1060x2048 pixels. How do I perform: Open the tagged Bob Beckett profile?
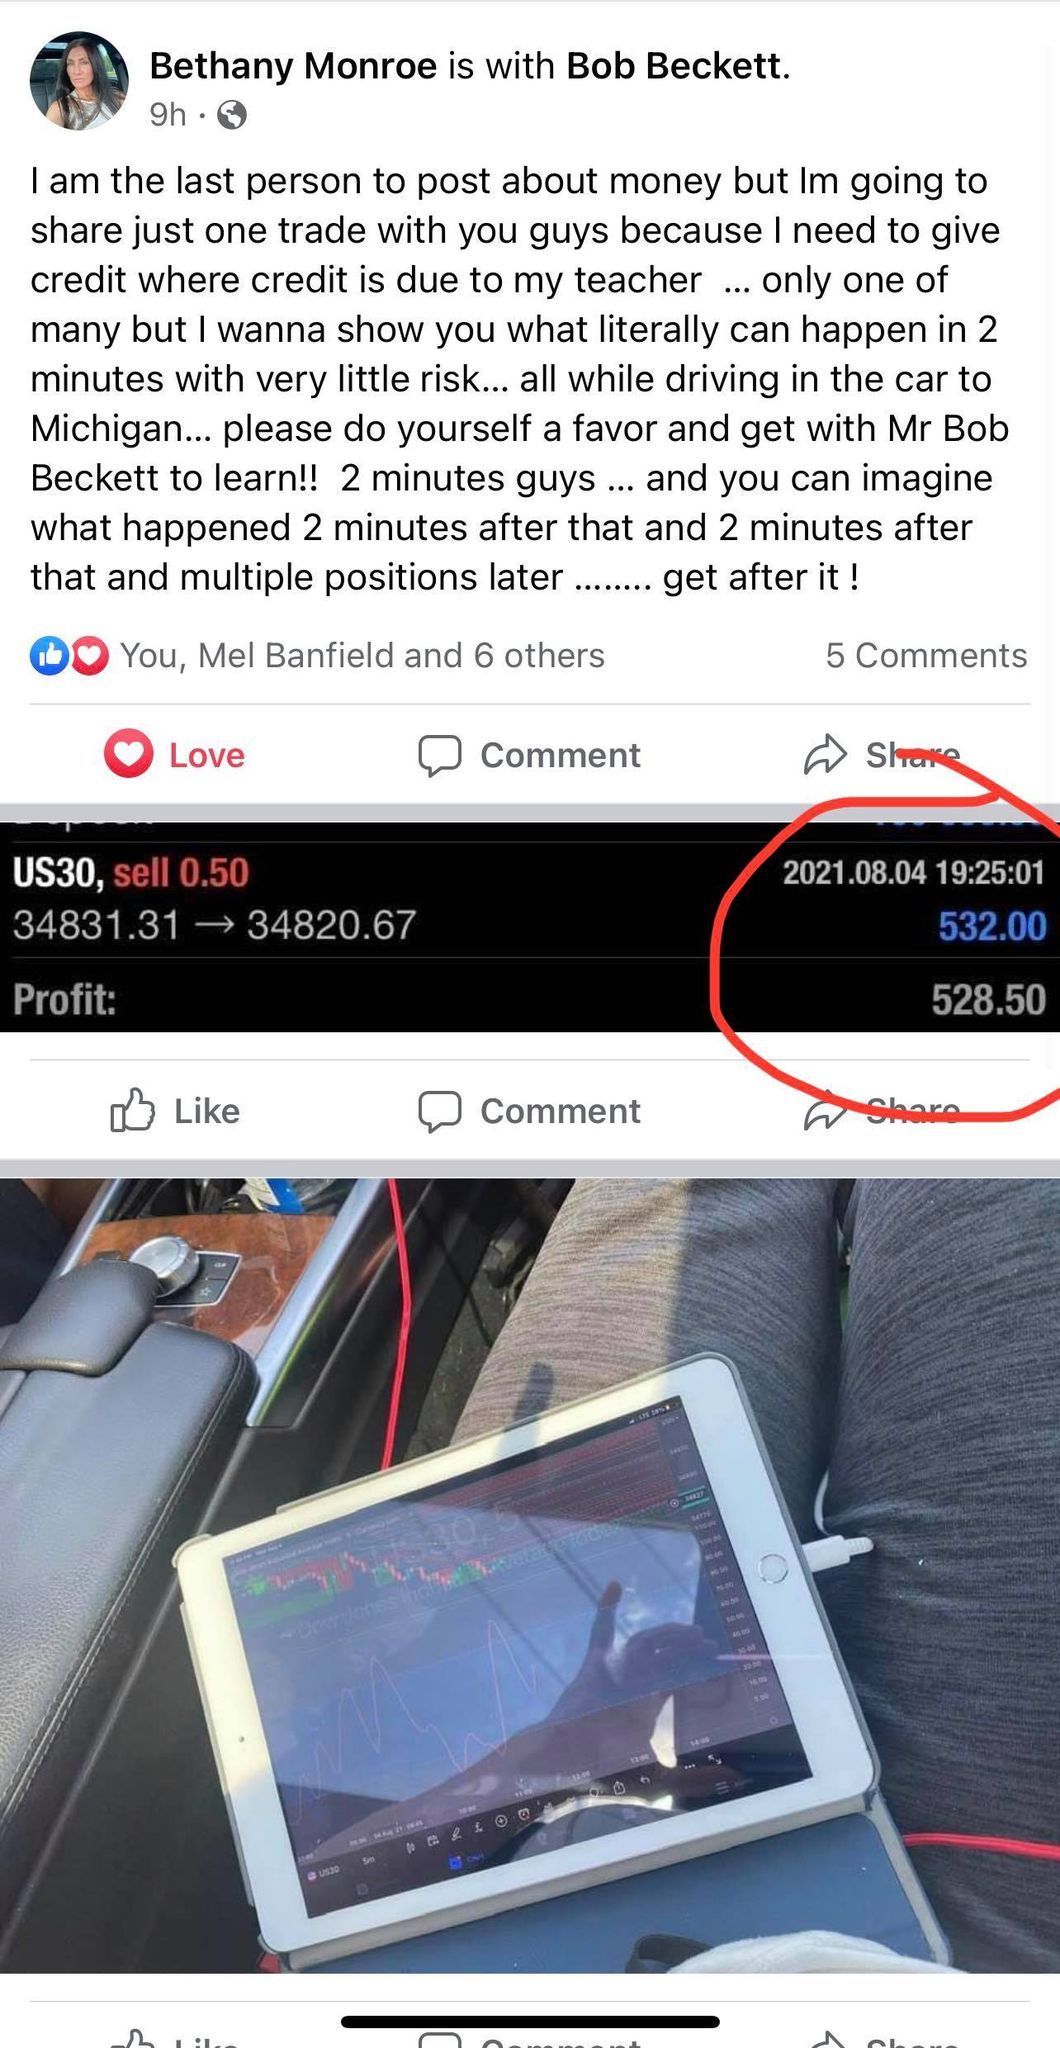point(678,66)
